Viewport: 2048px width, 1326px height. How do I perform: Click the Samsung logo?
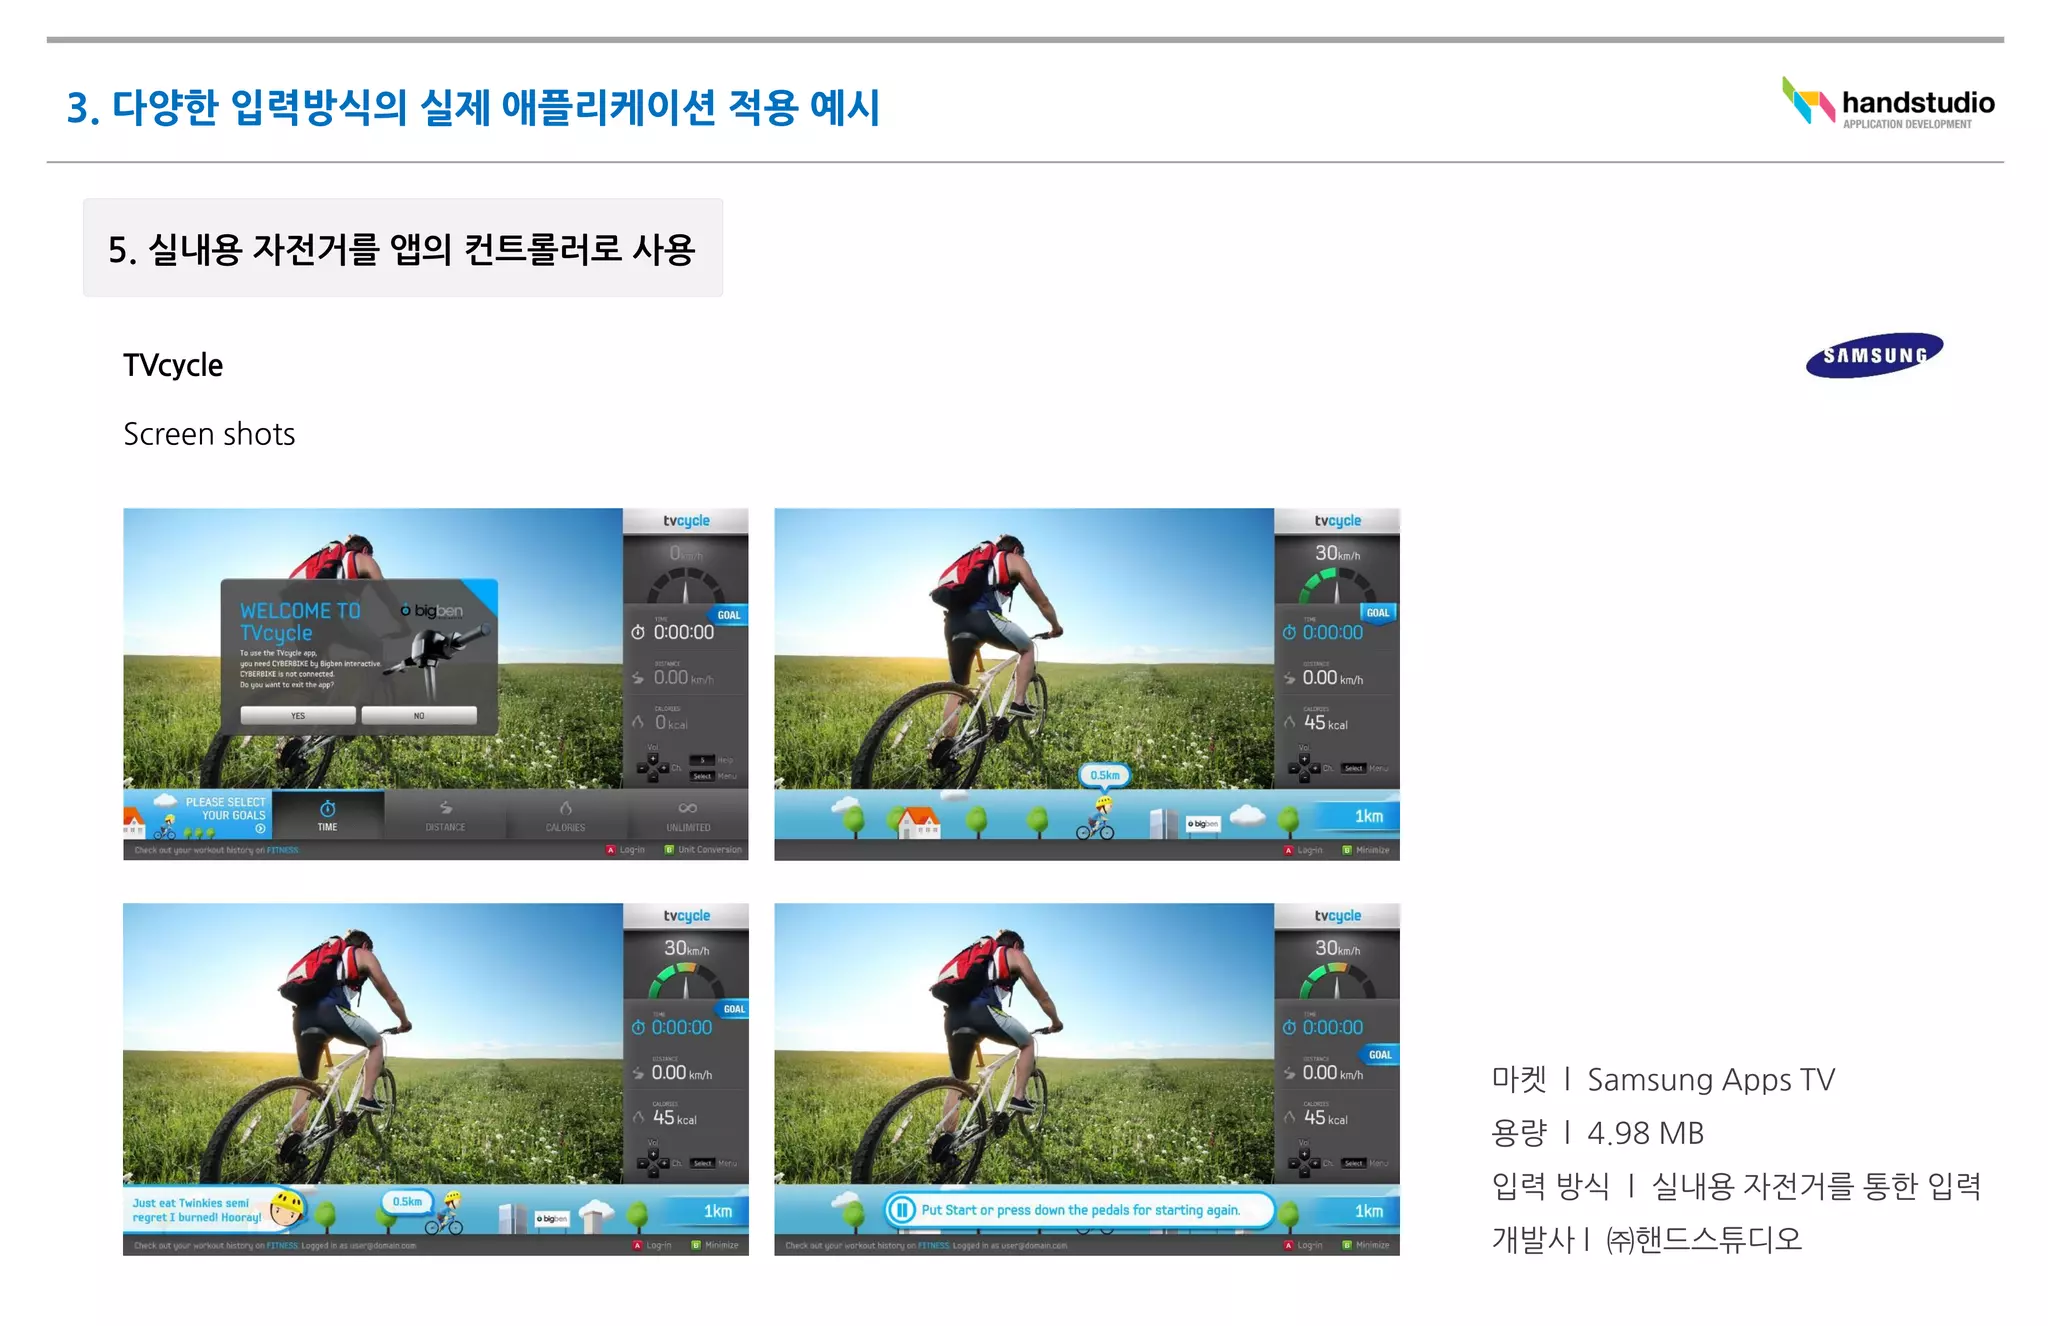[1874, 355]
